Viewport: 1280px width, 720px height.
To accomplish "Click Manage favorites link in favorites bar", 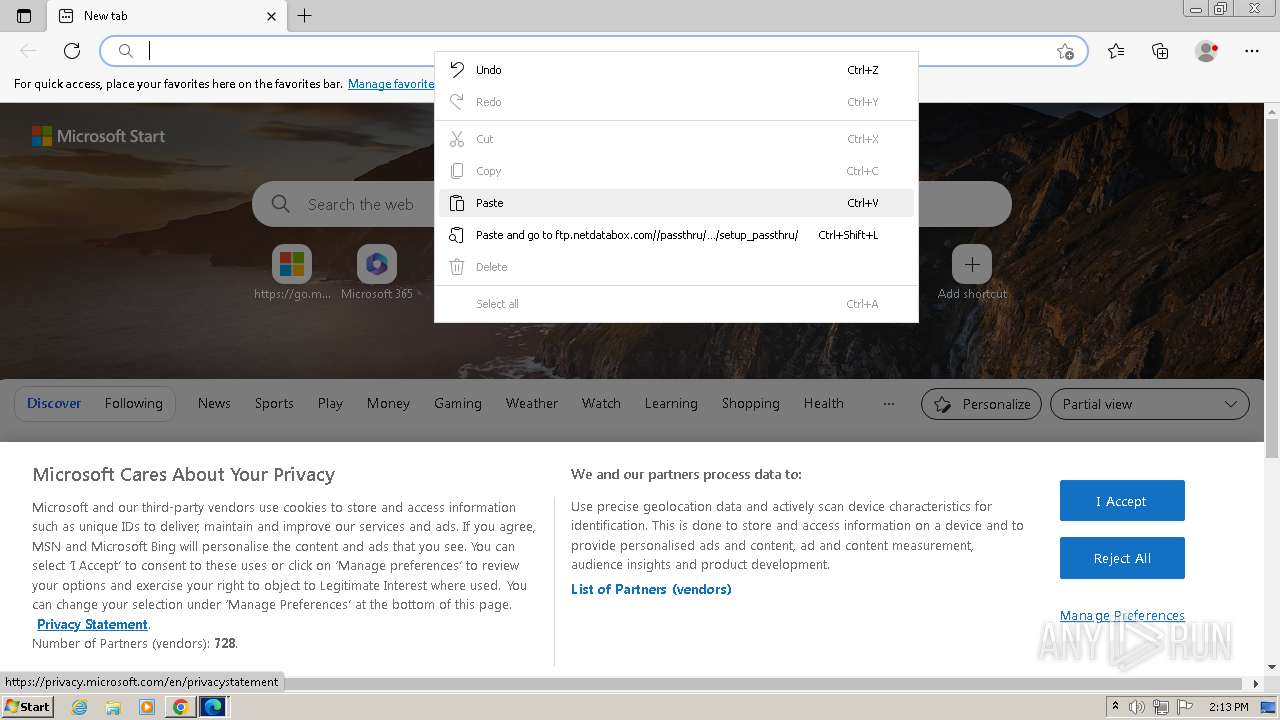I will click(x=391, y=84).
